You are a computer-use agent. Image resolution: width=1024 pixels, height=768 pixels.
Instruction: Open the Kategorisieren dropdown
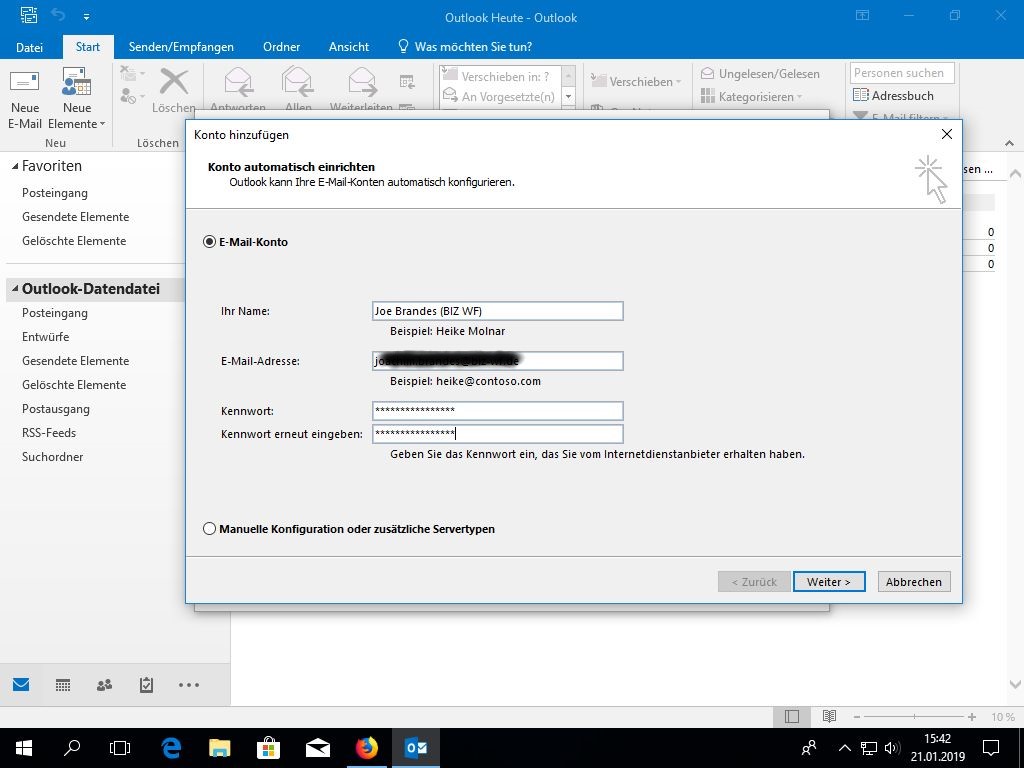752,97
